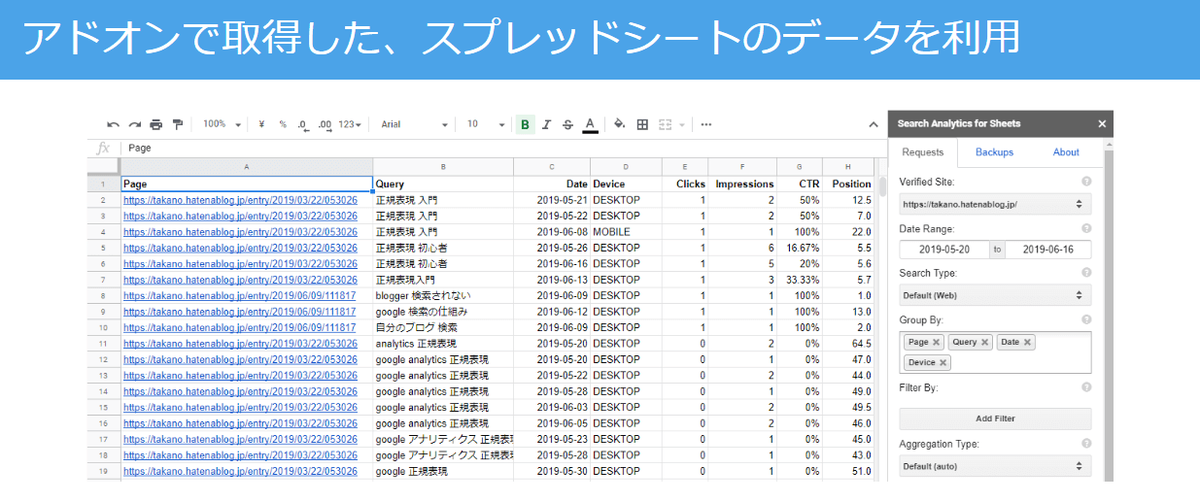Select cell 'analytics 正規表現'
Image resolution: width=1200 pixels, height=502 pixels.
pyautogui.click(x=443, y=344)
